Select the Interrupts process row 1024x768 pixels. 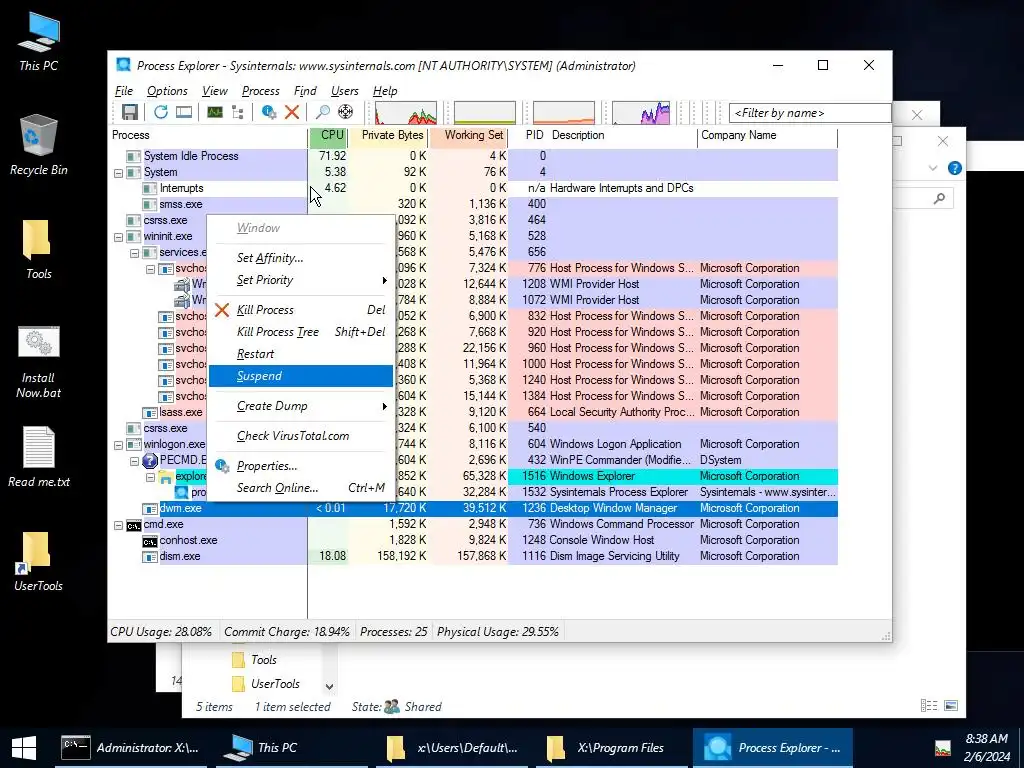click(x=473, y=188)
